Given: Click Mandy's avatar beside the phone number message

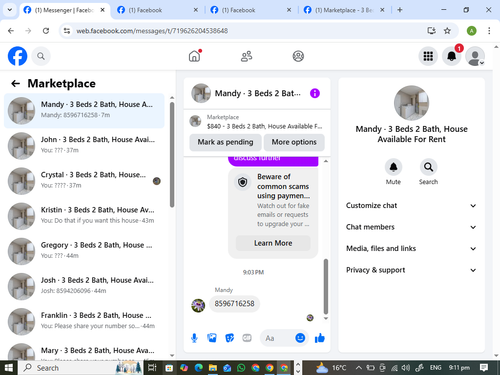Looking at the screenshot, I should [x=198, y=305].
